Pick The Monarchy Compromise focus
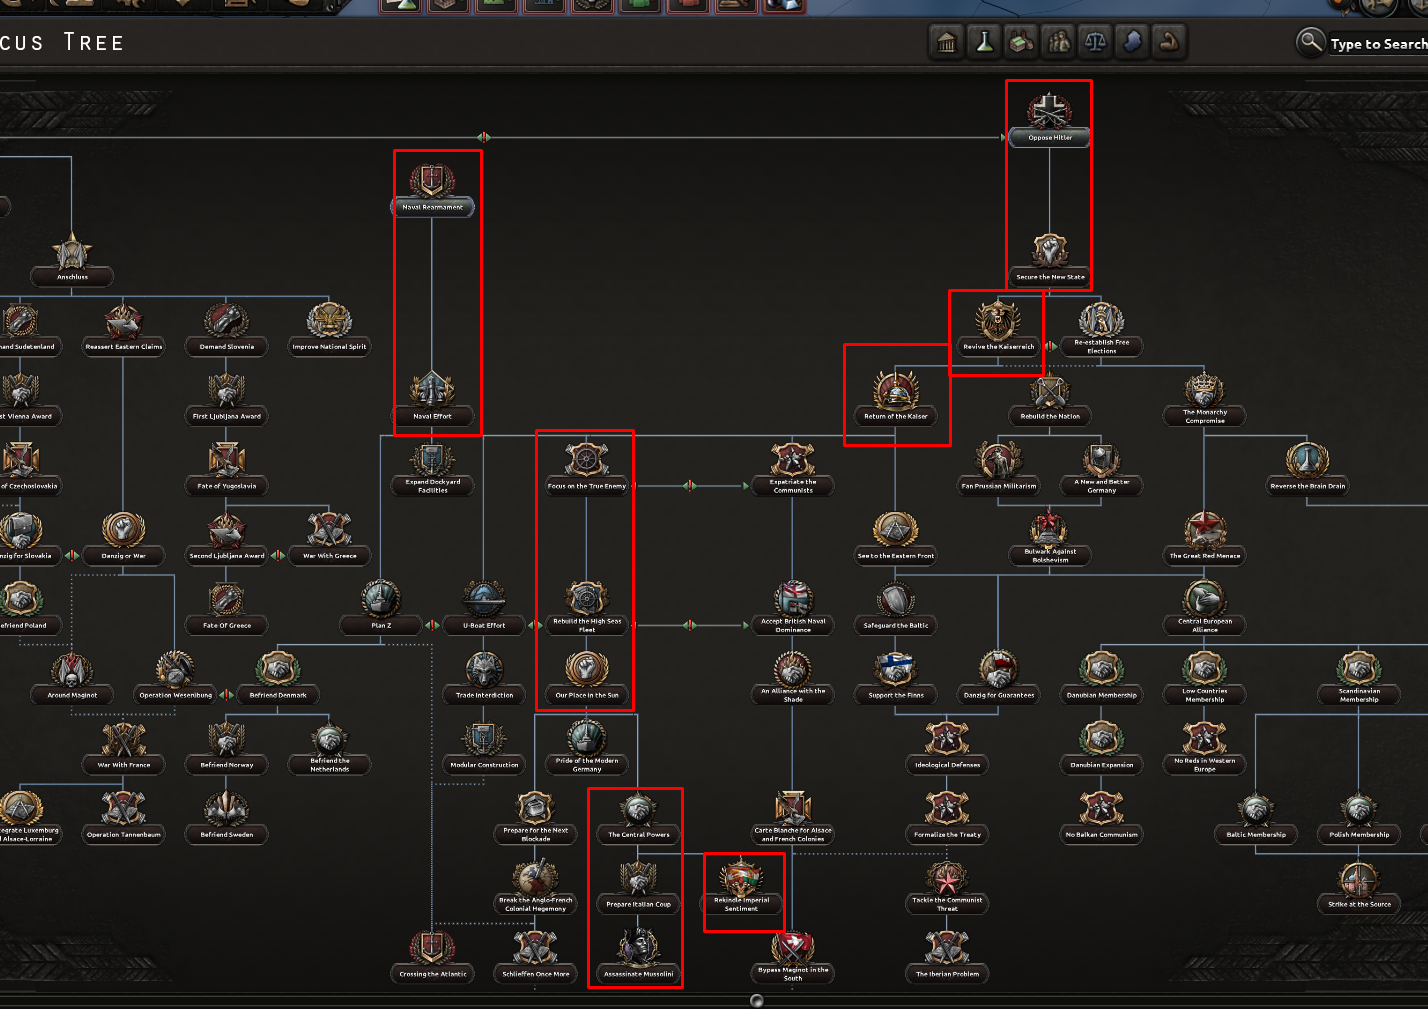This screenshot has height=1009, width=1428. 1204,398
